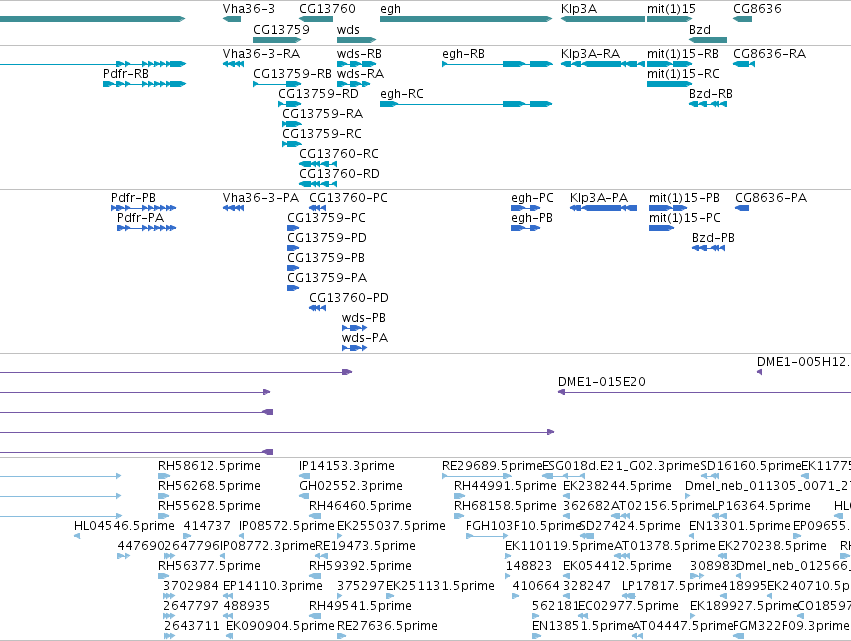Screen dimensions: 851x641
Task: Select the RE29689.5prime EST label
Action: tap(492, 466)
